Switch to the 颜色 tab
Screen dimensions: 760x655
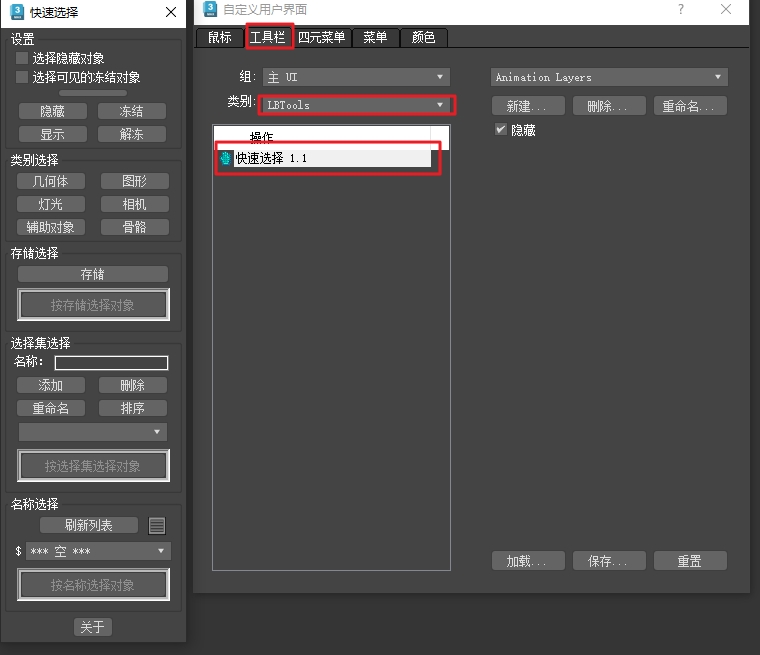(x=423, y=37)
